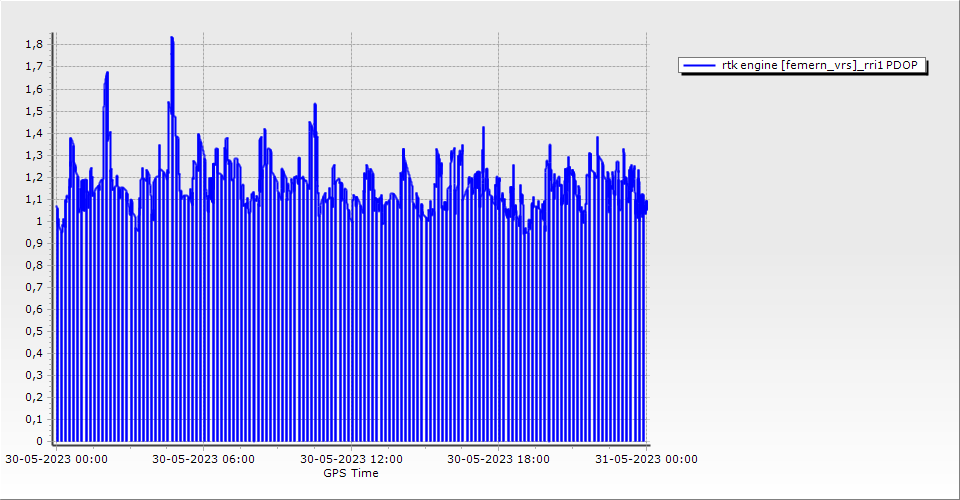Select the 0,1 y-axis tick label

point(33,419)
